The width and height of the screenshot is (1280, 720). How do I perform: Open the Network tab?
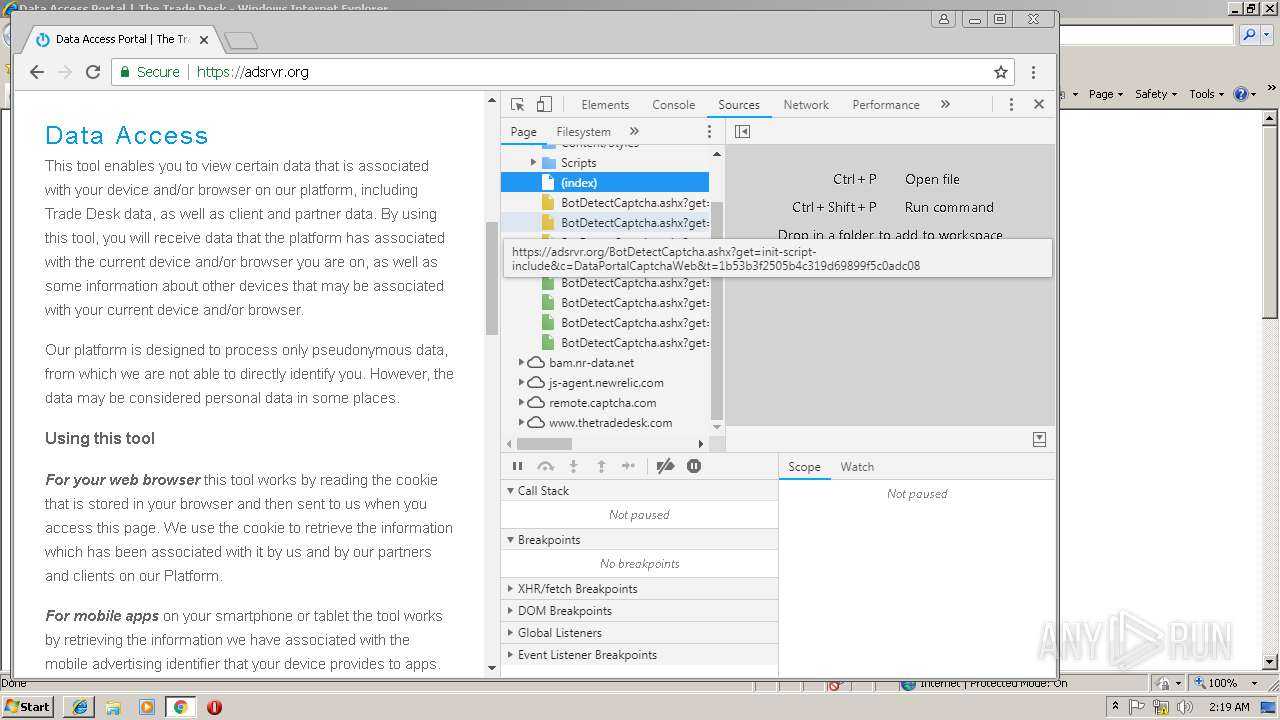[806, 104]
